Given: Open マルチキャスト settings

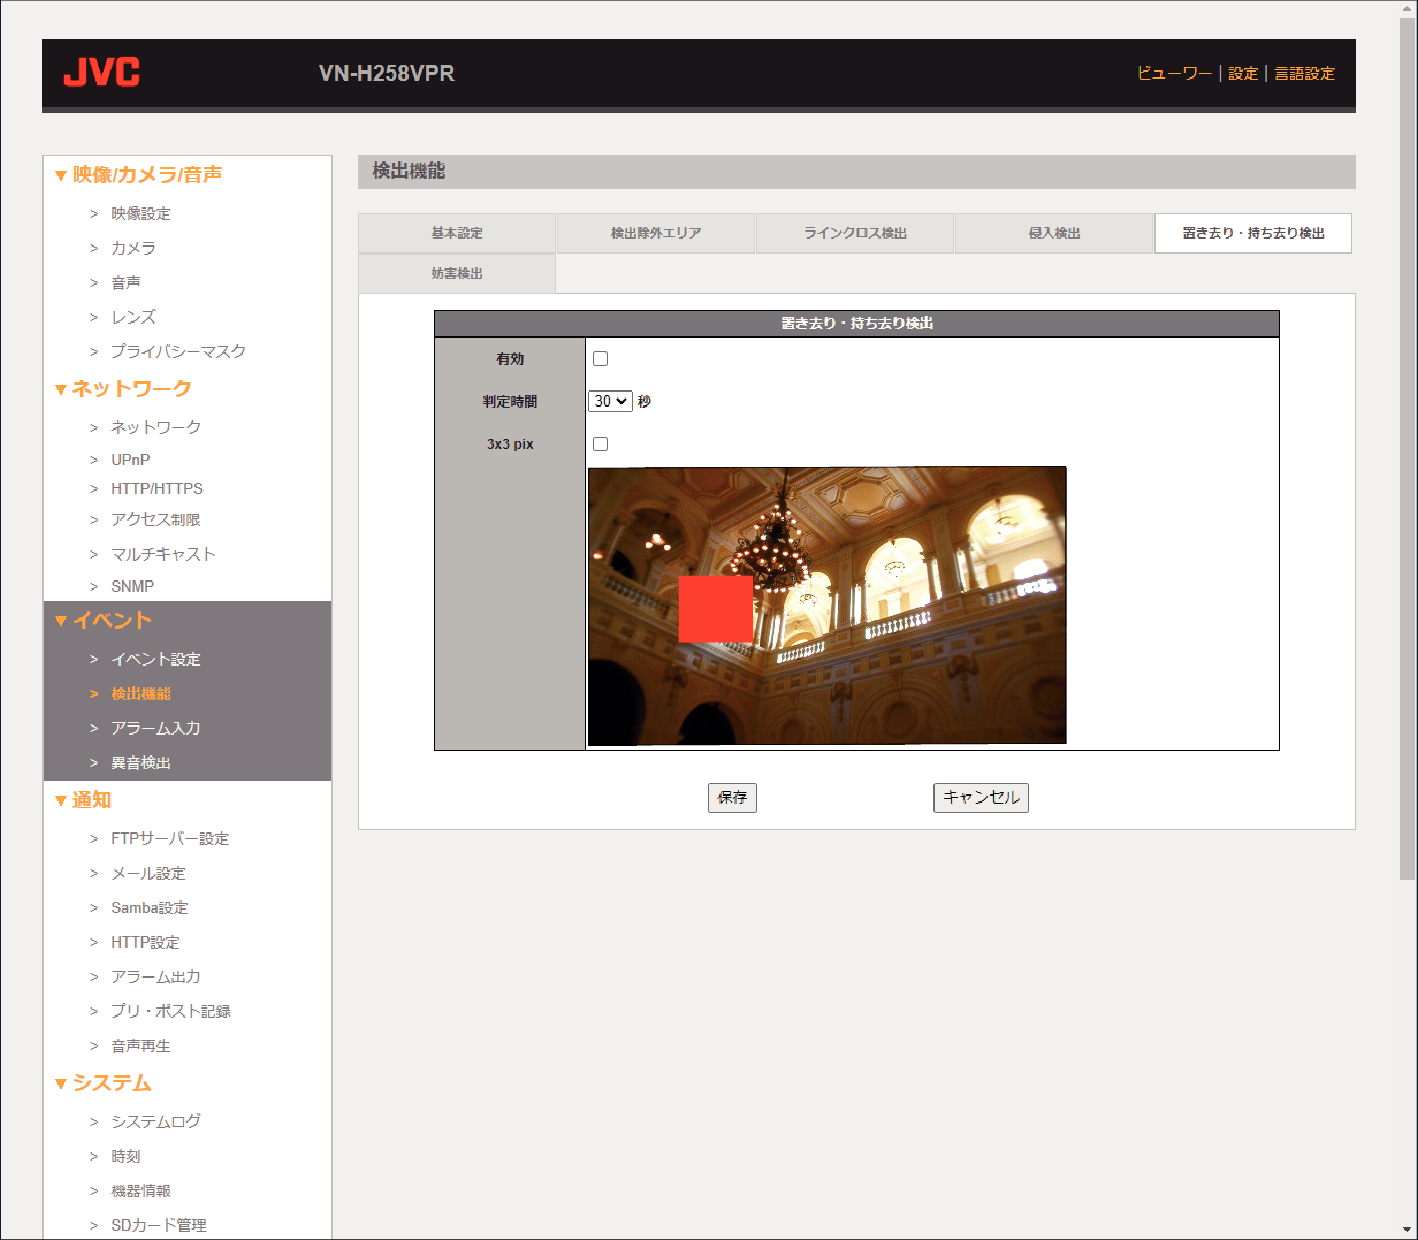Looking at the screenshot, I should 163,554.
